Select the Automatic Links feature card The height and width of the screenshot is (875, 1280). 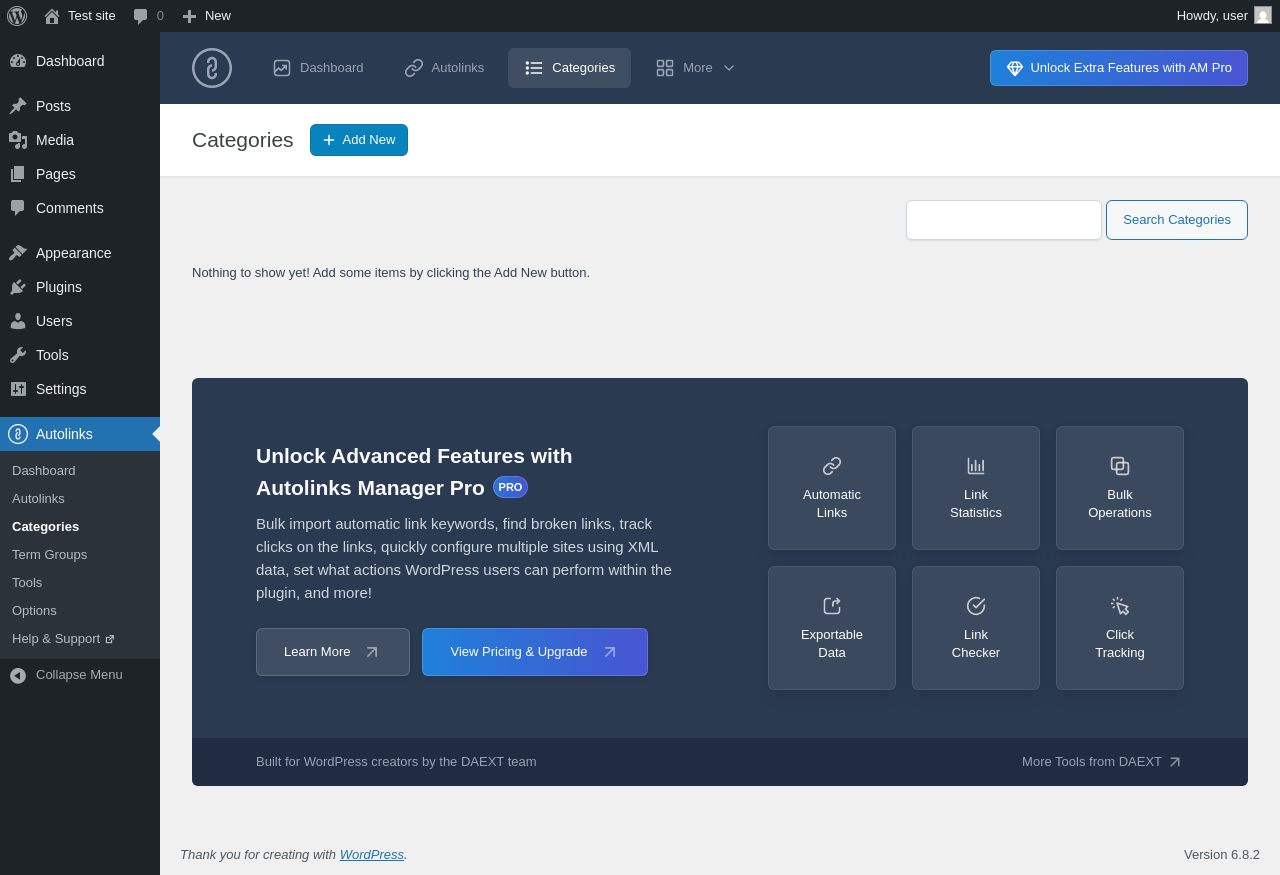click(832, 488)
